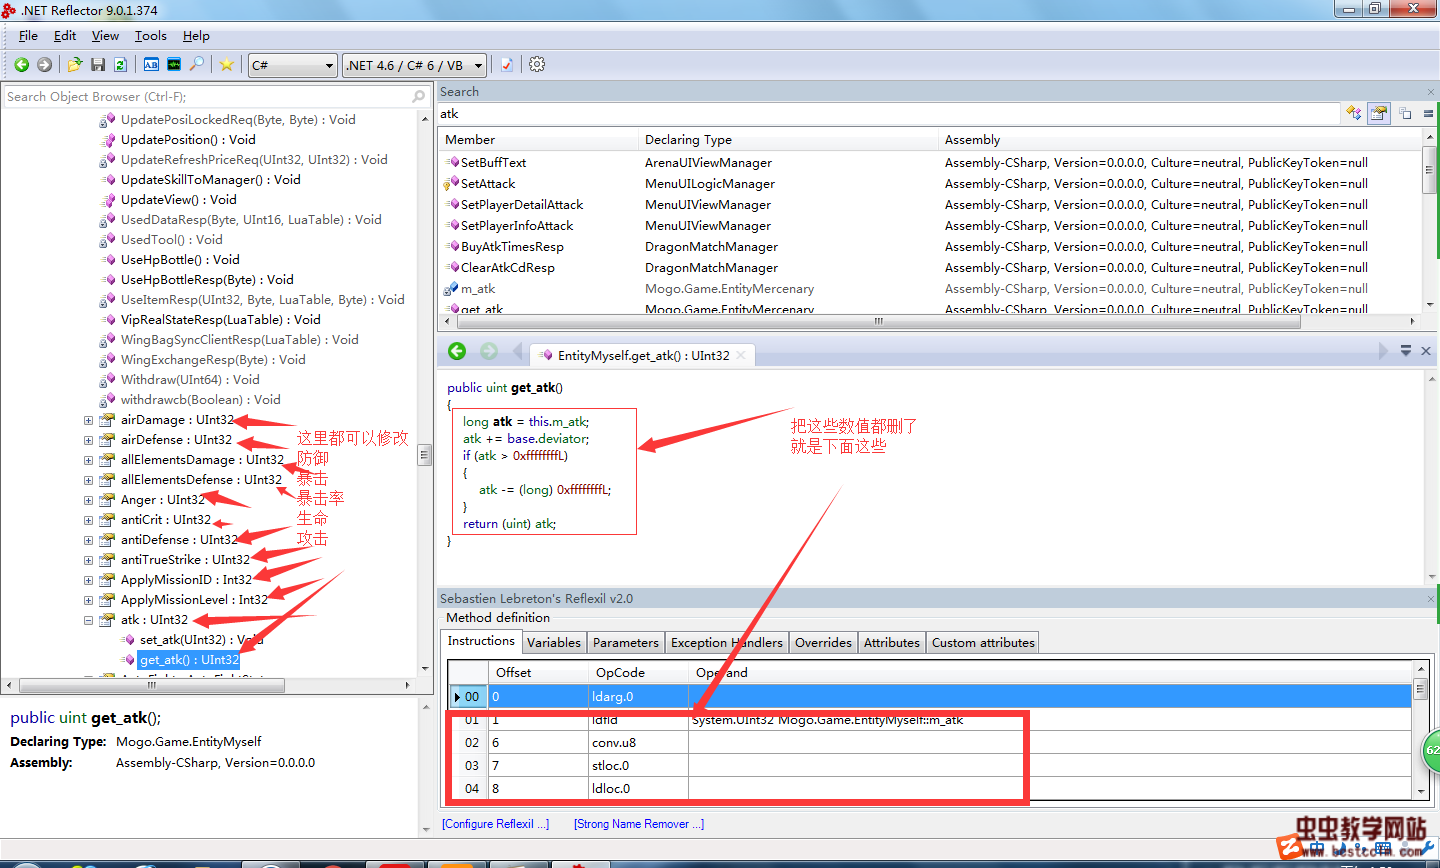Select set_atk(UInt32) method in tree
The height and width of the screenshot is (868, 1440).
pos(201,640)
